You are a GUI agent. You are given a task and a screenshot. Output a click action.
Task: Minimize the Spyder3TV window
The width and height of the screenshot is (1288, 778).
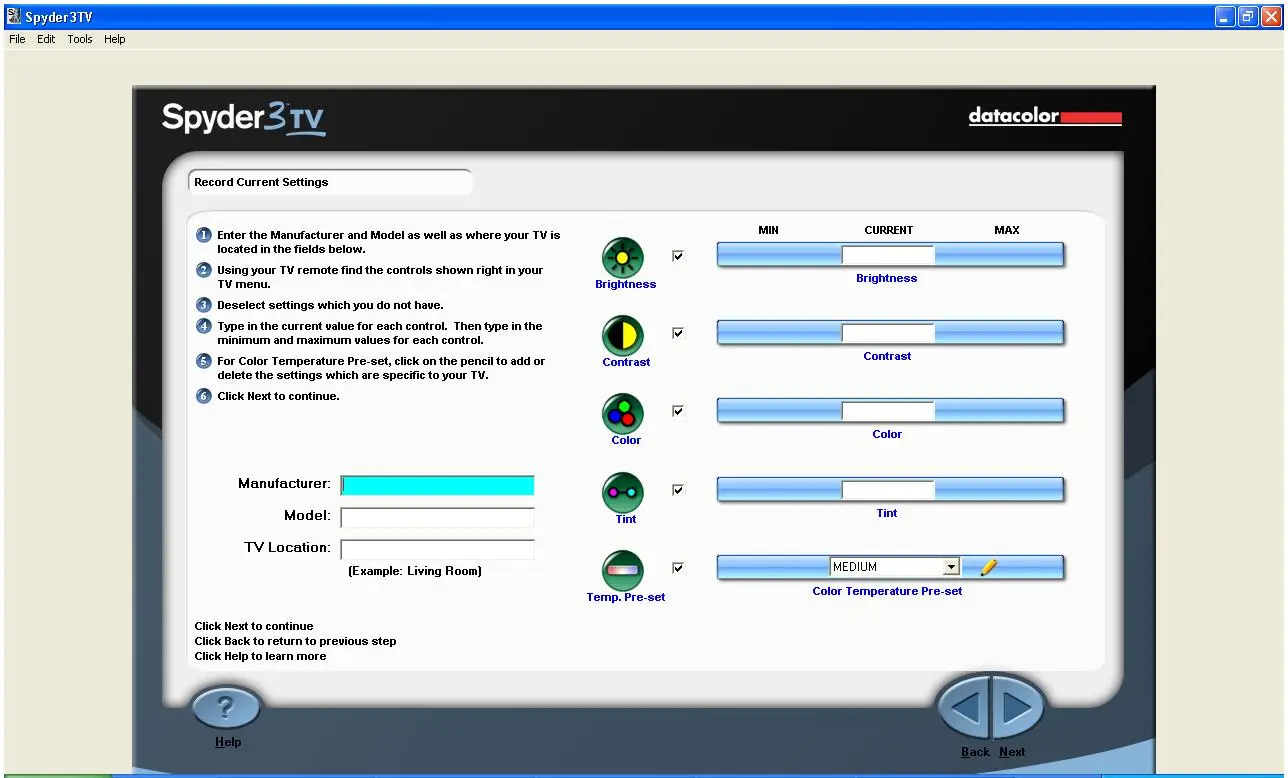pyautogui.click(x=1225, y=16)
